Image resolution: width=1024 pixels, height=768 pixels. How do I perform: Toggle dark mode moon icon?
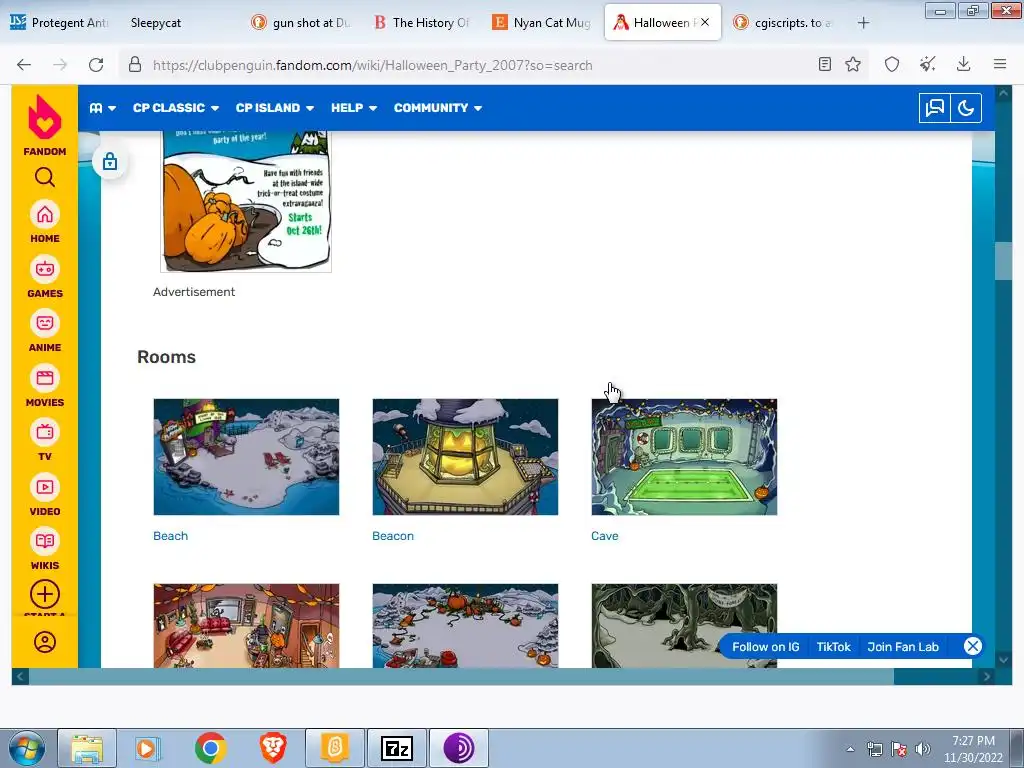[x=966, y=108]
